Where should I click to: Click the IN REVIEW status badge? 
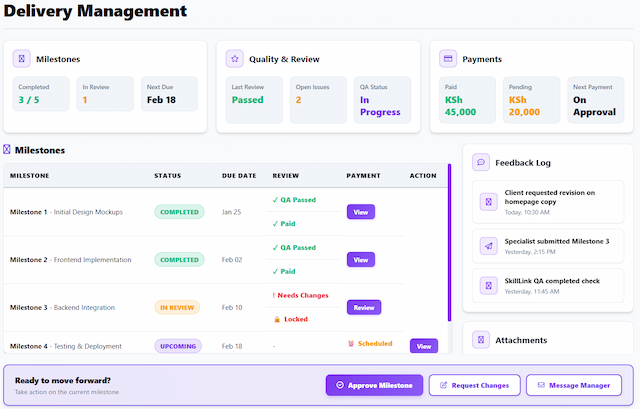(x=177, y=307)
